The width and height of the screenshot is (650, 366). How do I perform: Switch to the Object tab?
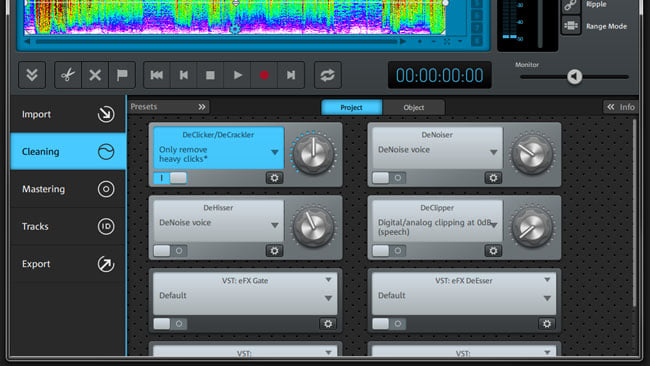pyautogui.click(x=414, y=107)
